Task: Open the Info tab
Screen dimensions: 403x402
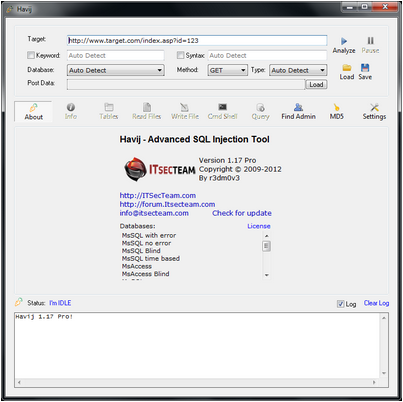Action: [71, 112]
